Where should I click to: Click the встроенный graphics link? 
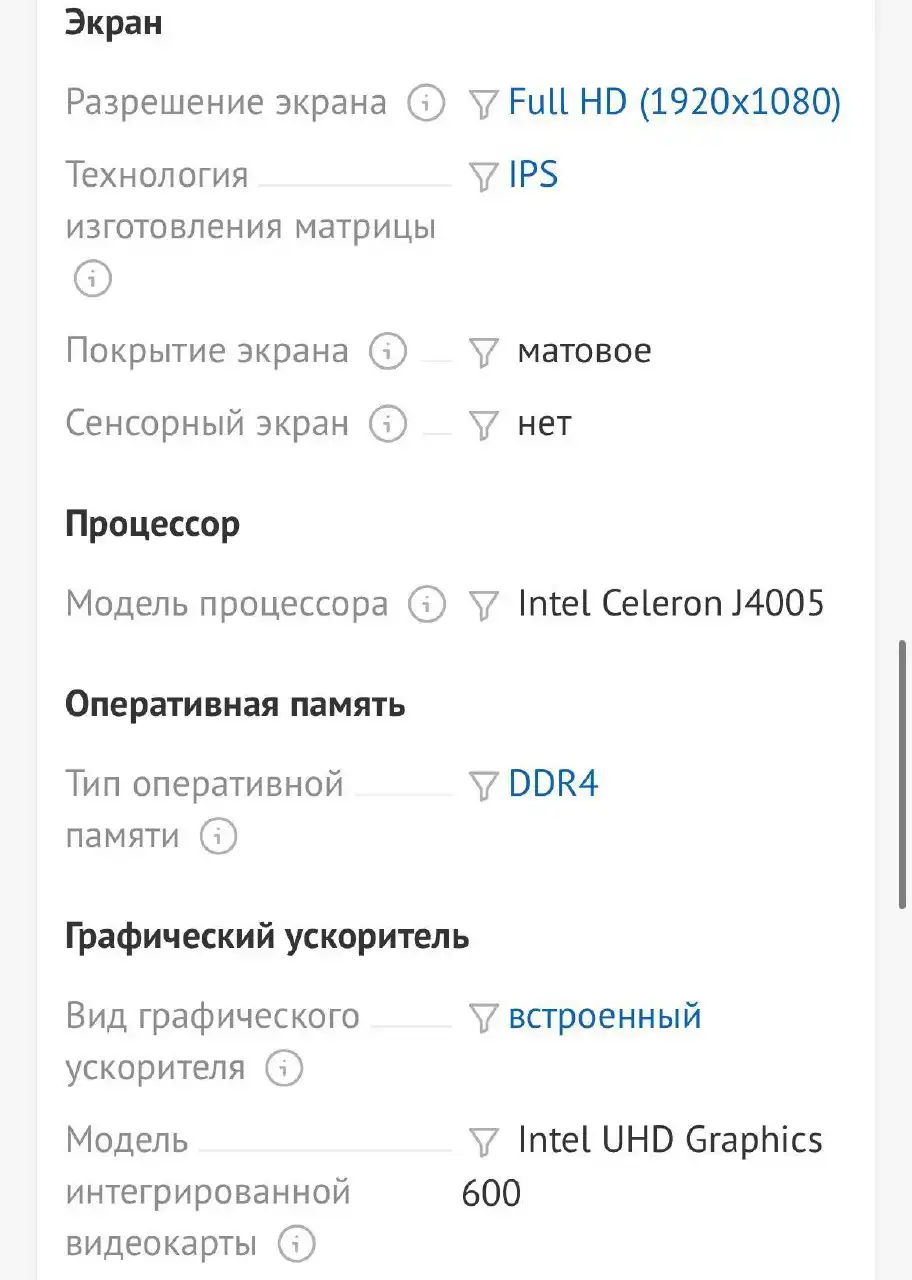604,1016
